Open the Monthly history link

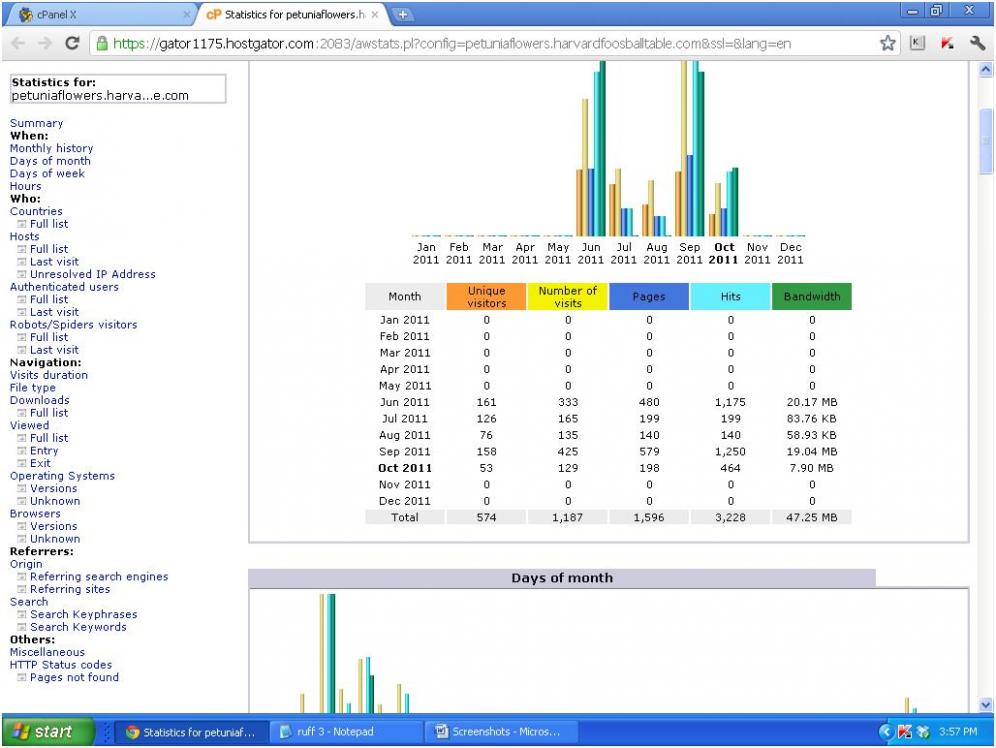[x=51, y=148]
